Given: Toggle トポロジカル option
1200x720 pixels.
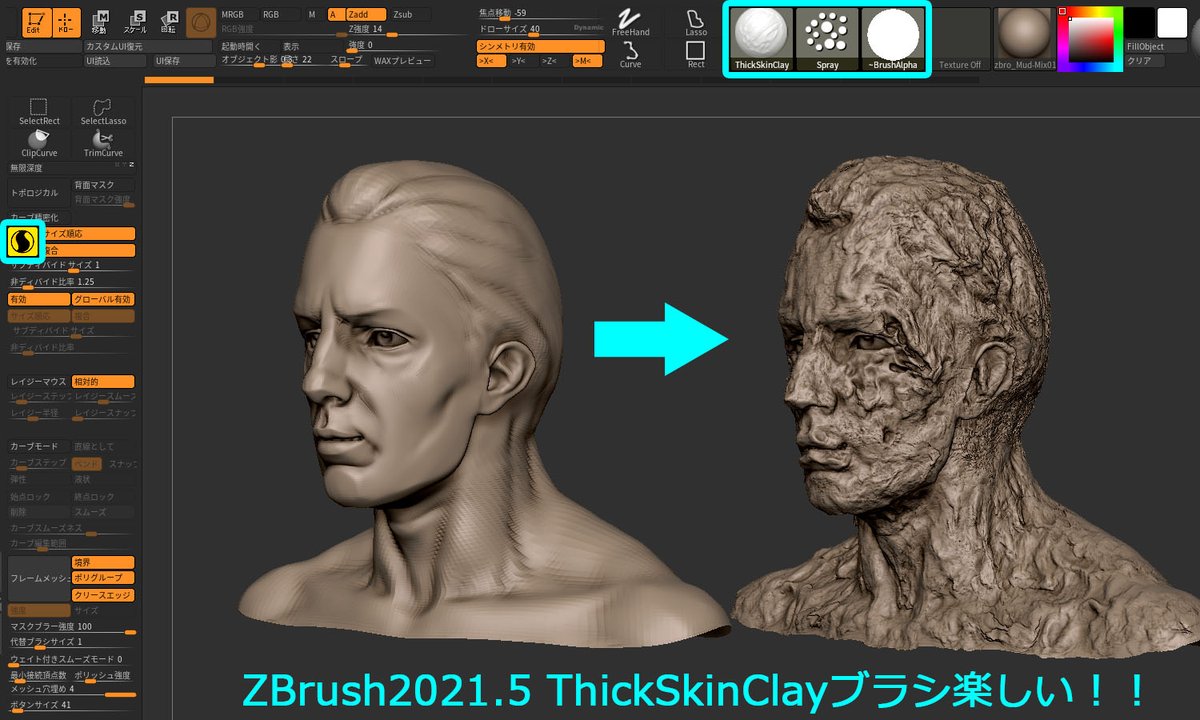Looking at the screenshot, I should (38, 193).
